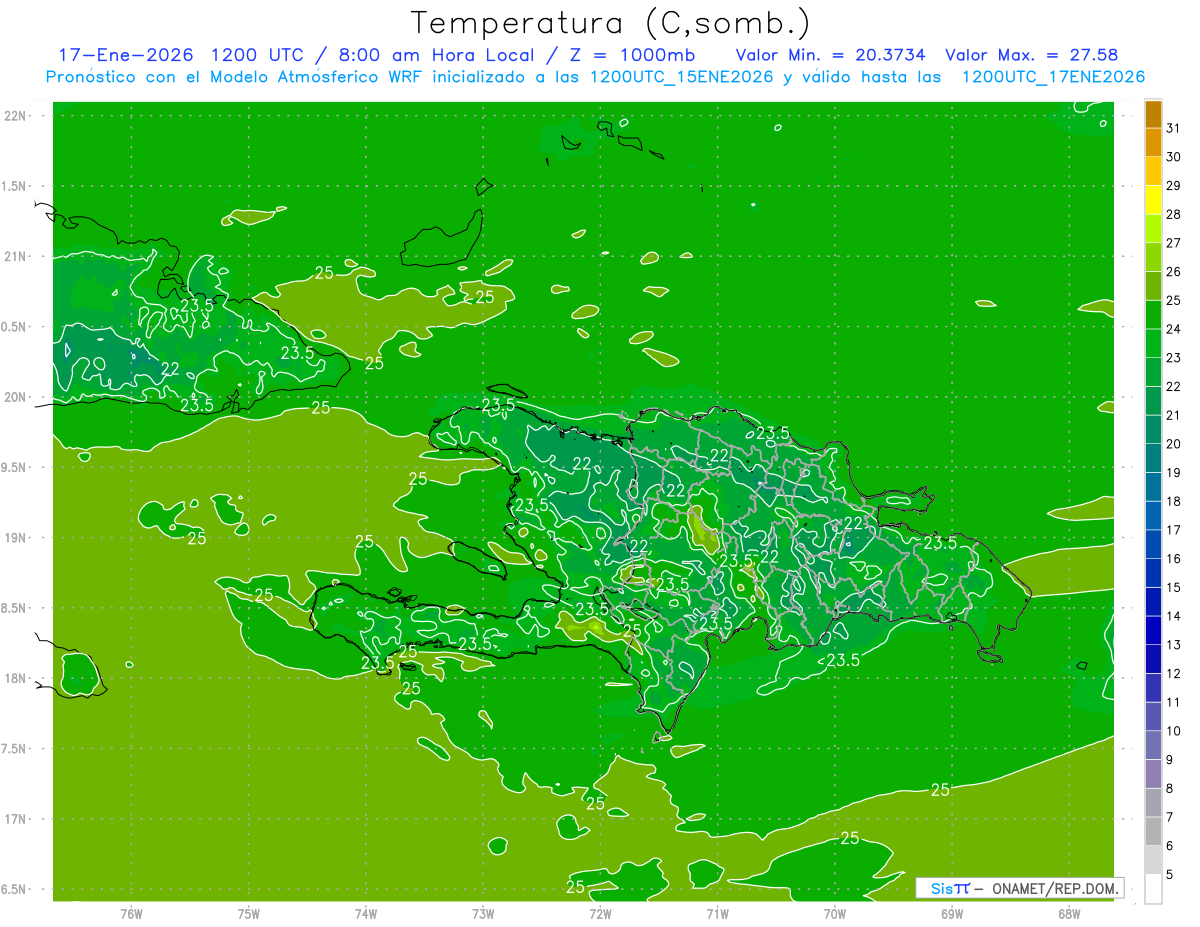Select 'Valor Max. = 27.58' readout
1200x927 pixels.
1031,55
